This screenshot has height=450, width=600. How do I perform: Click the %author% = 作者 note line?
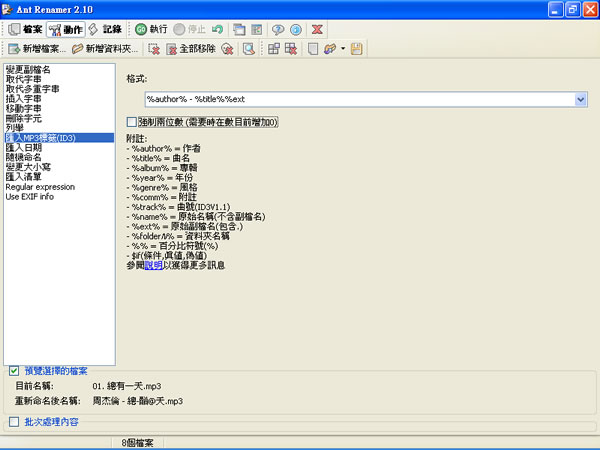point(163,148)
